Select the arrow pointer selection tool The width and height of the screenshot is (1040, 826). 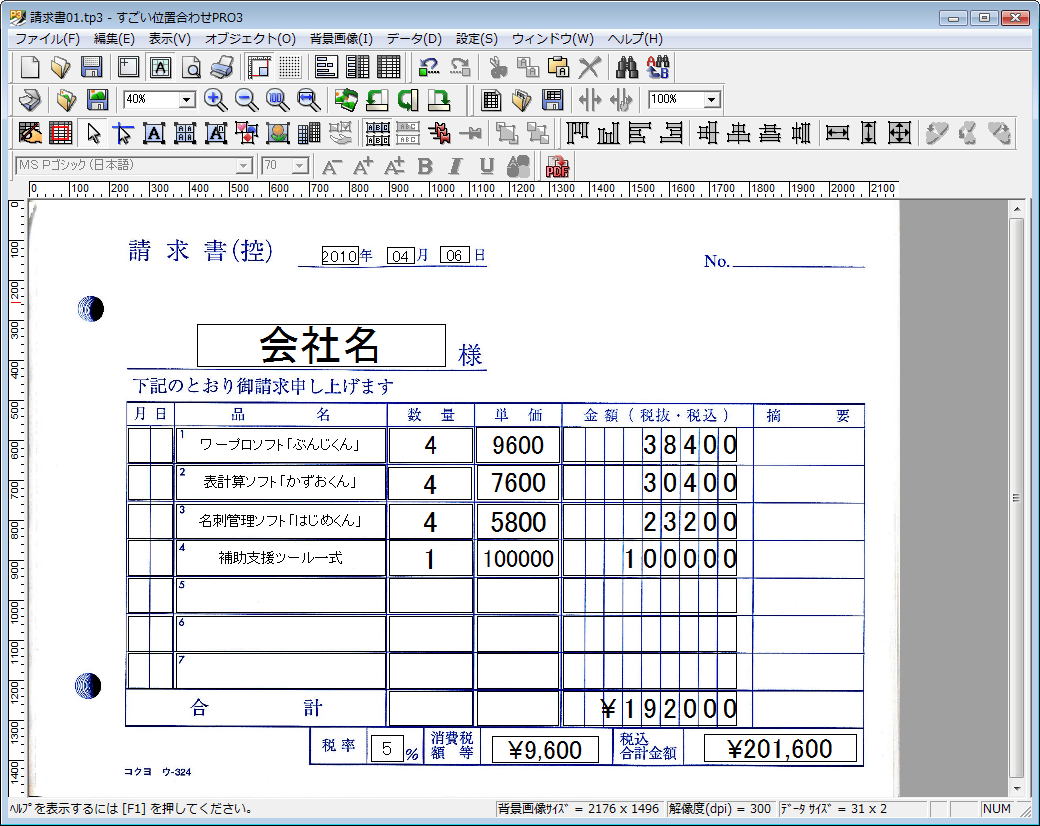pos(94,133)
